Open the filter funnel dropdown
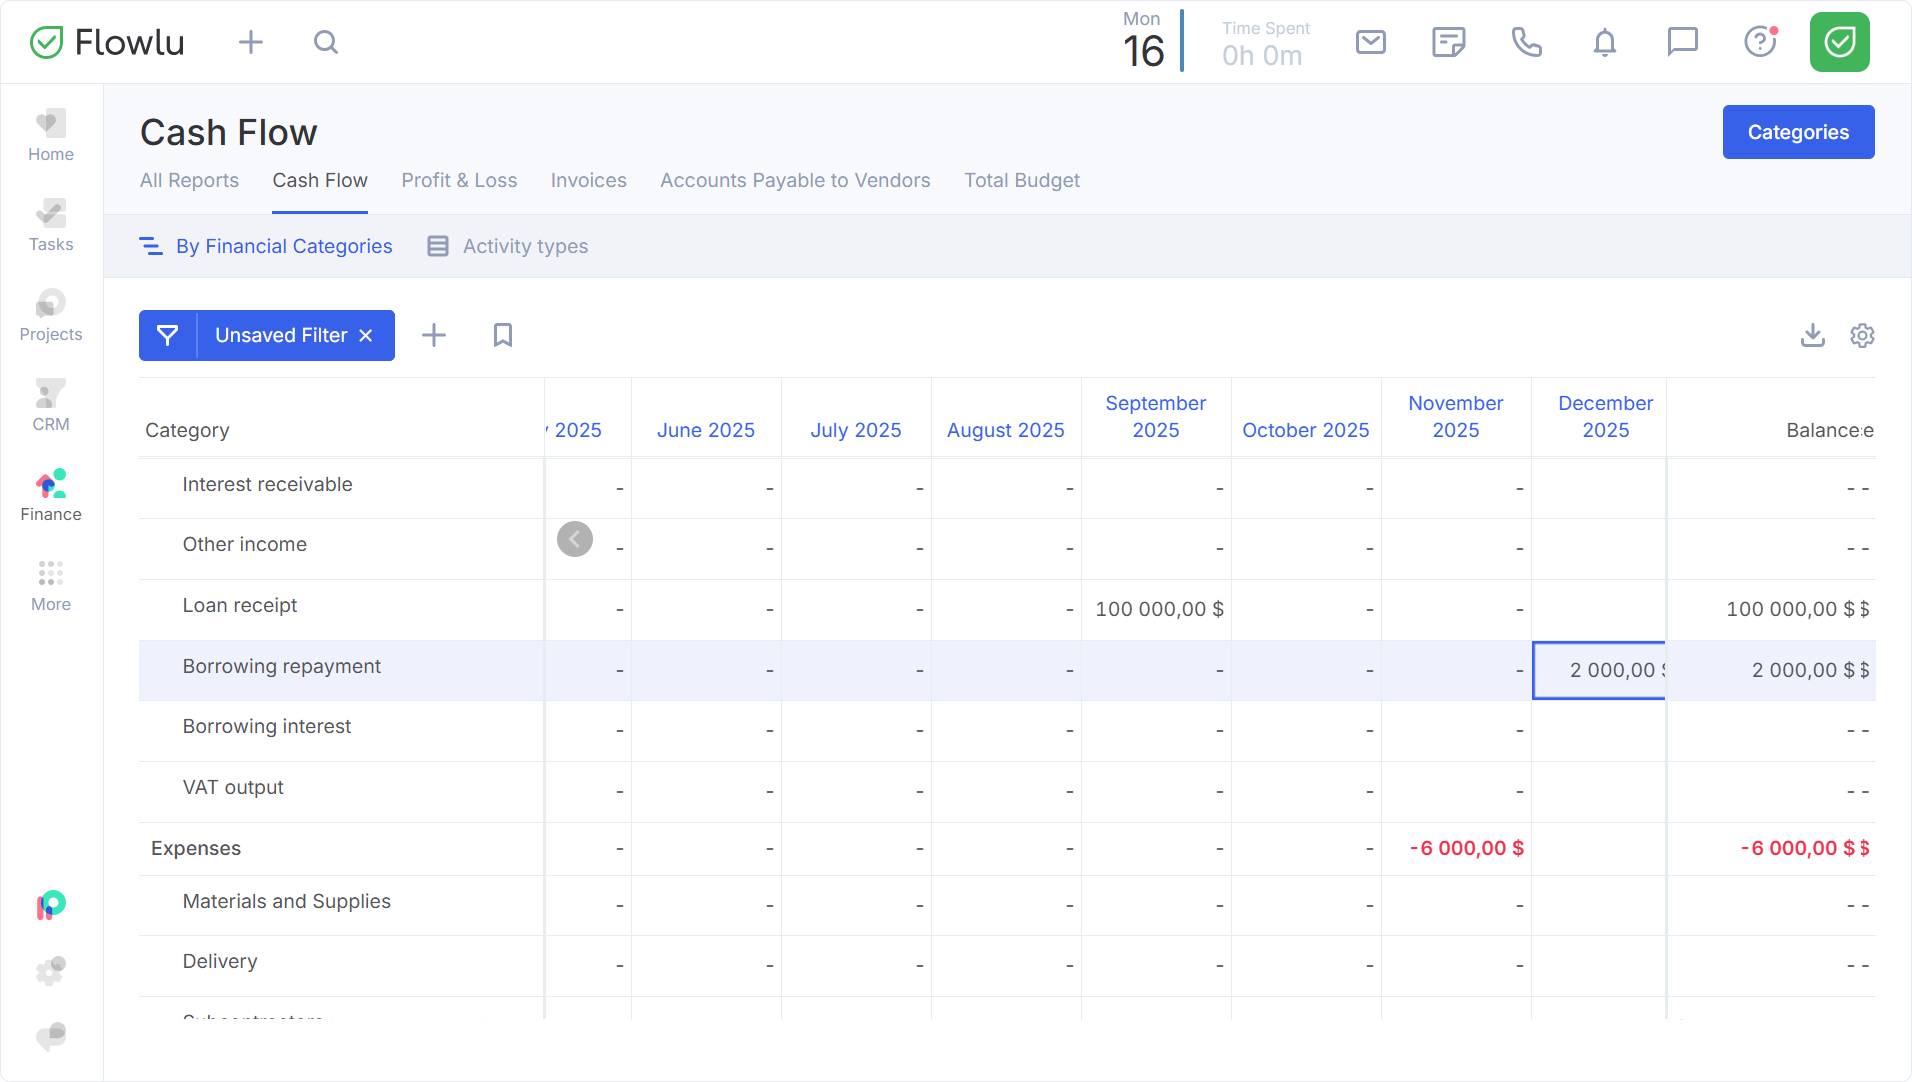The height and width of the screenshot is (1082, 1912). (168, 335)
